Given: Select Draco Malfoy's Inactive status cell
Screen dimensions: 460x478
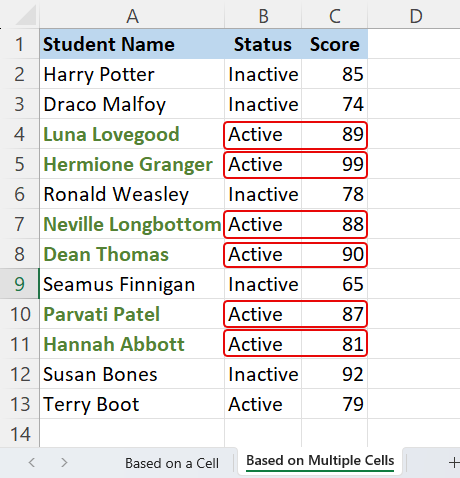Looking at the screenshot, I should tap(263, 104).
